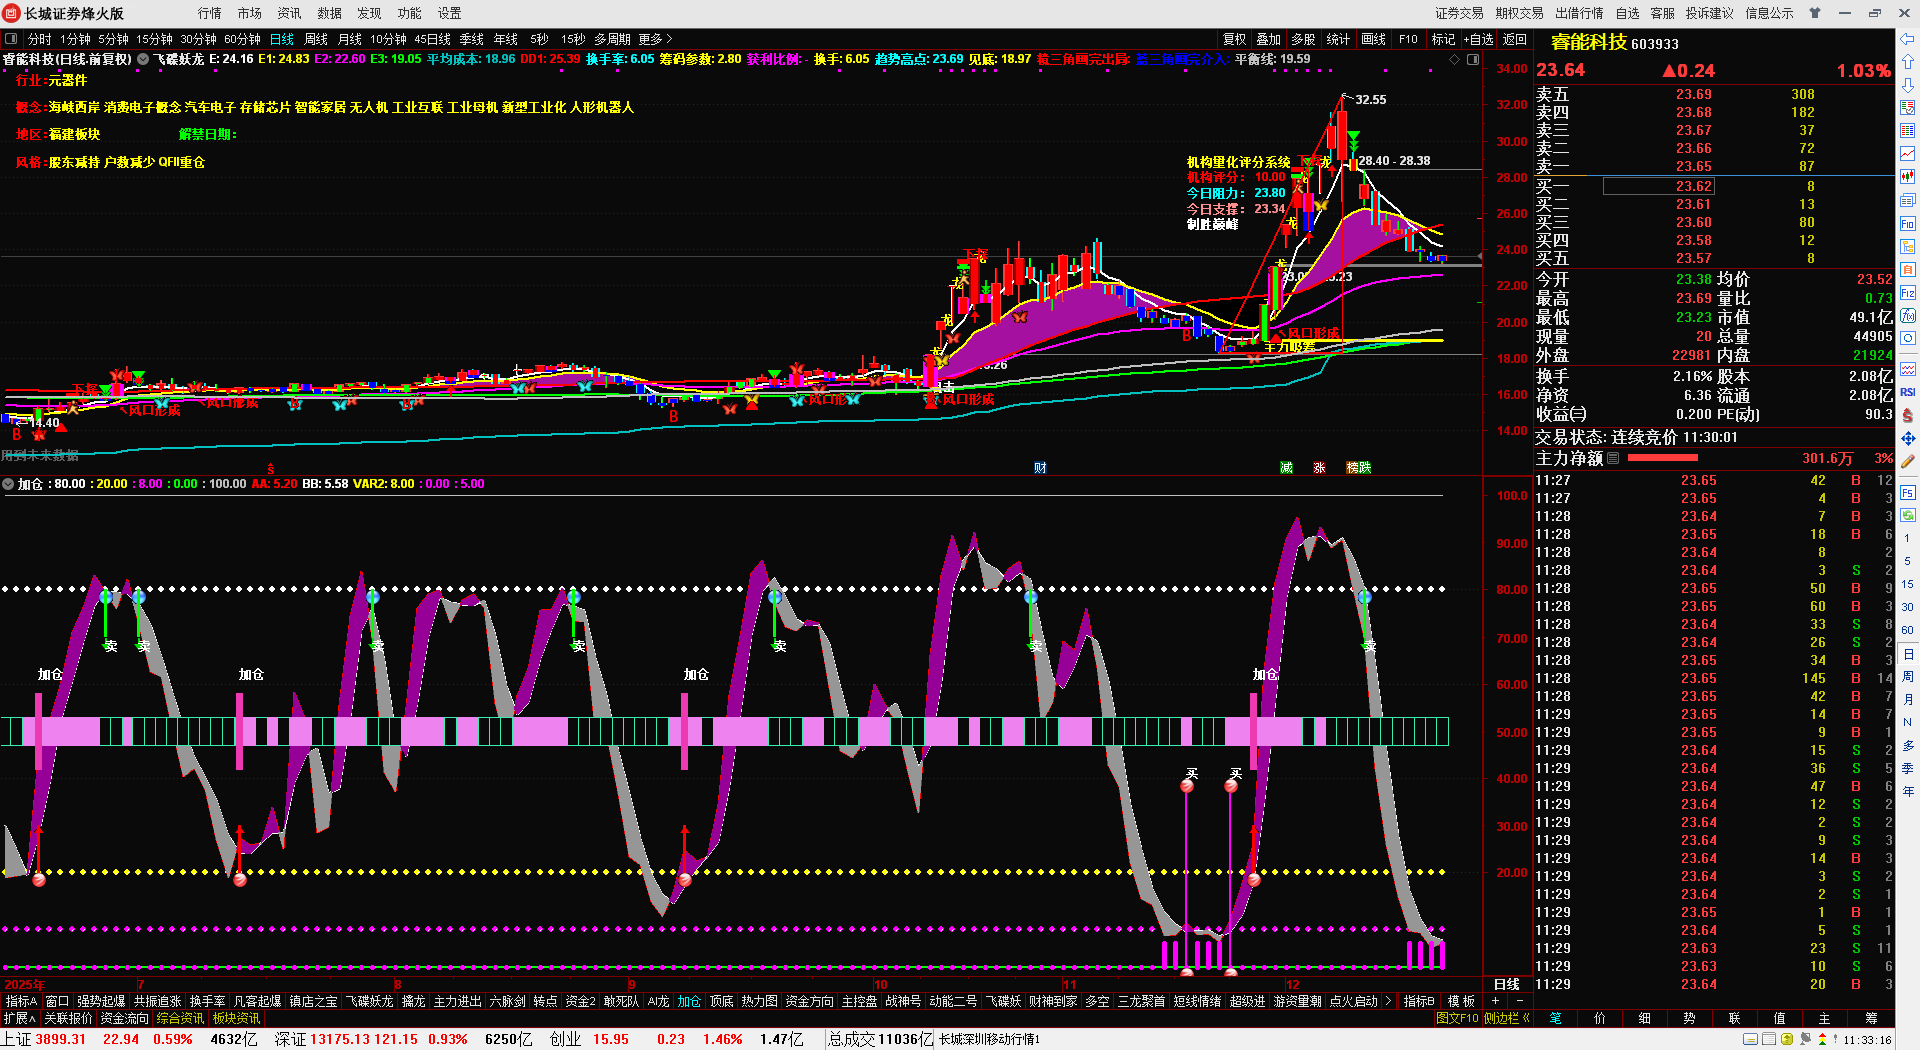Open the 行情 menu
This screenshot has height=1050, width=1920.
pos(210,13)
